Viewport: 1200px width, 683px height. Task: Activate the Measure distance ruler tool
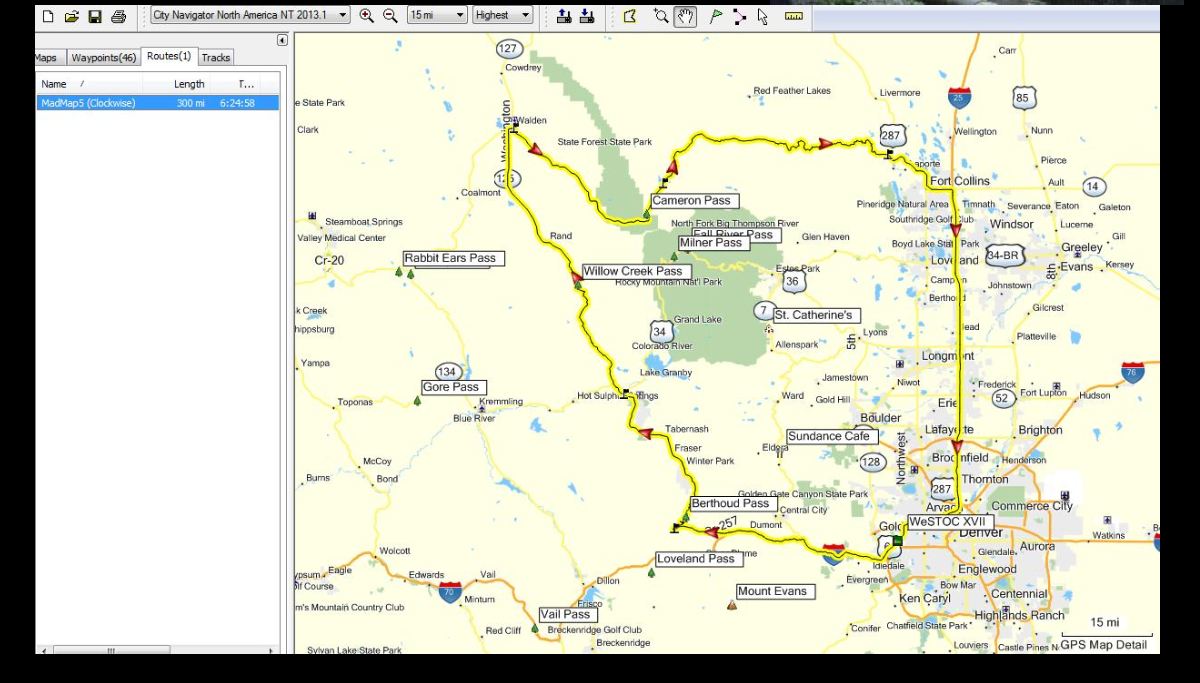(794, 16)
